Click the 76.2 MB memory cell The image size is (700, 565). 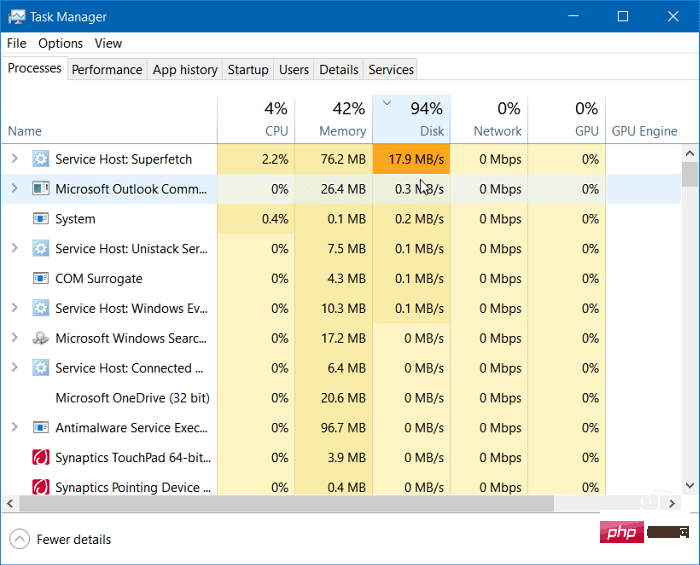(x=334, y=159)
